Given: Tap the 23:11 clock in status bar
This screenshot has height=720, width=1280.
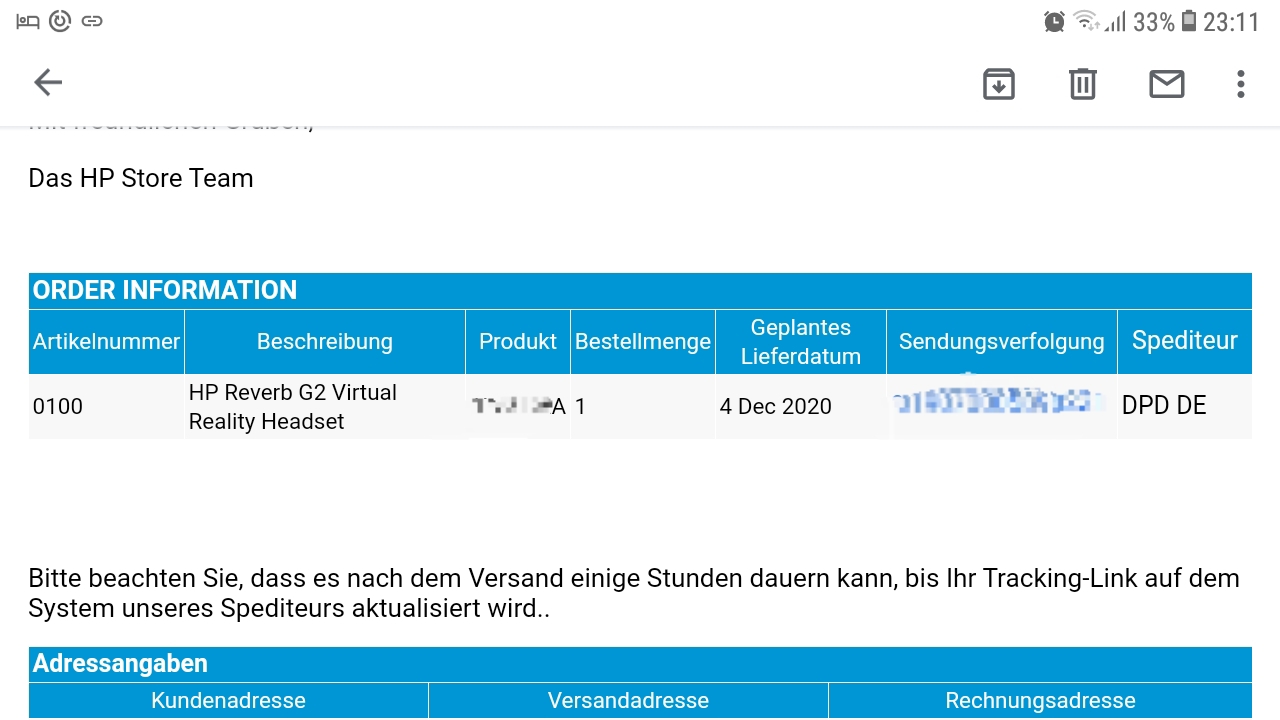Looking at the screenshot, I should pos(1231,22).
